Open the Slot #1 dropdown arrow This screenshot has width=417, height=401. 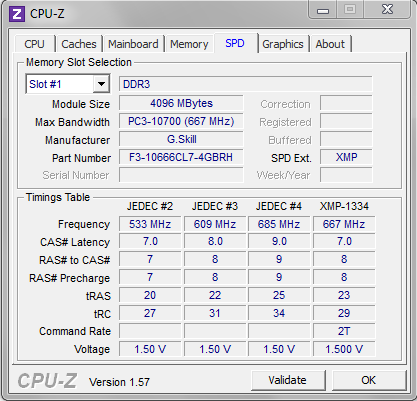pyautogui.click(x=101, y=84)
